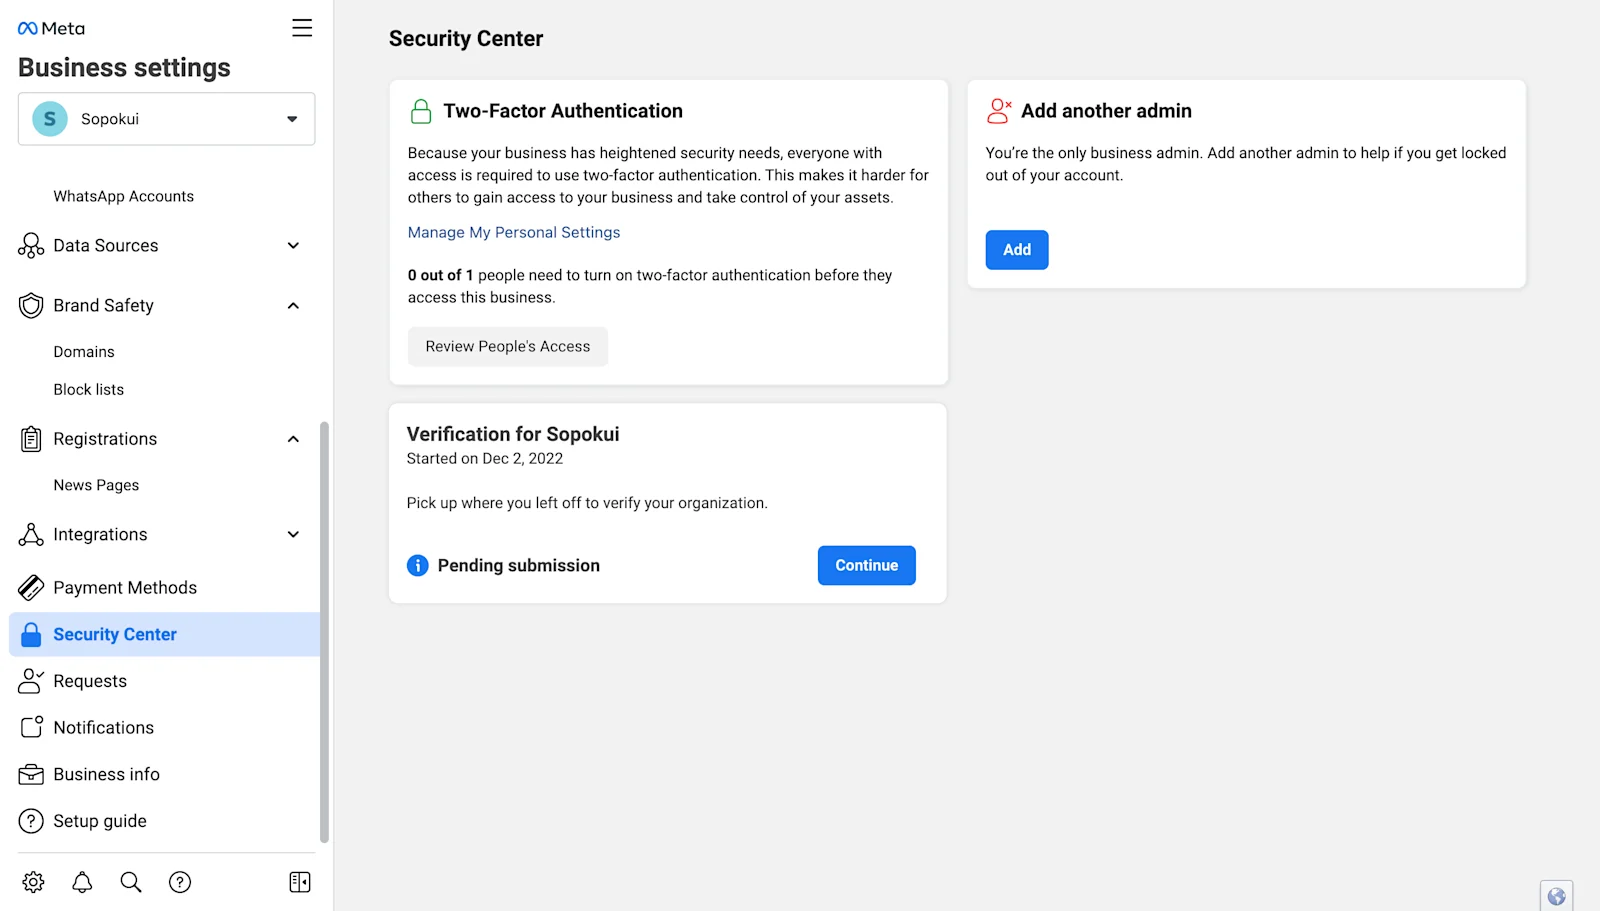Viewport: 1600px width, 911px height.
Task: Click the Add button for another admin
Action: (1017, 250)
